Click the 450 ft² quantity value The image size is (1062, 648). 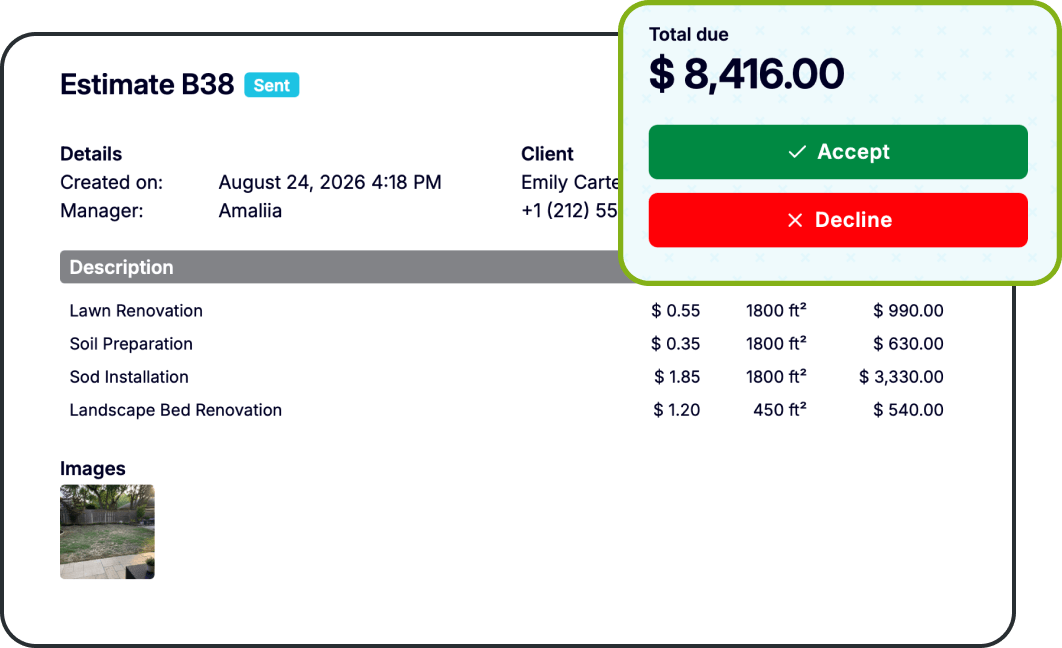click(780, 410)
